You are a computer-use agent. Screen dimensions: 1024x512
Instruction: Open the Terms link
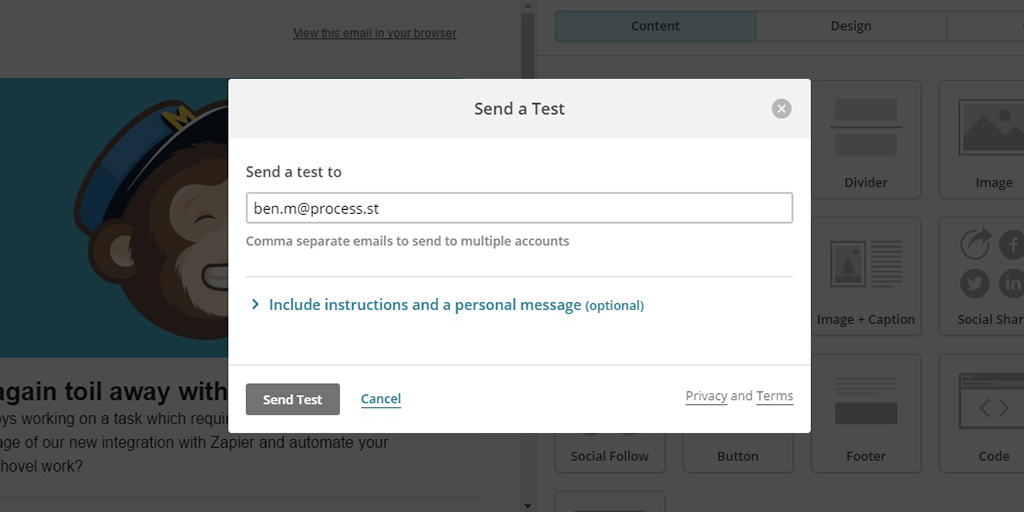[x=775, y=396]
